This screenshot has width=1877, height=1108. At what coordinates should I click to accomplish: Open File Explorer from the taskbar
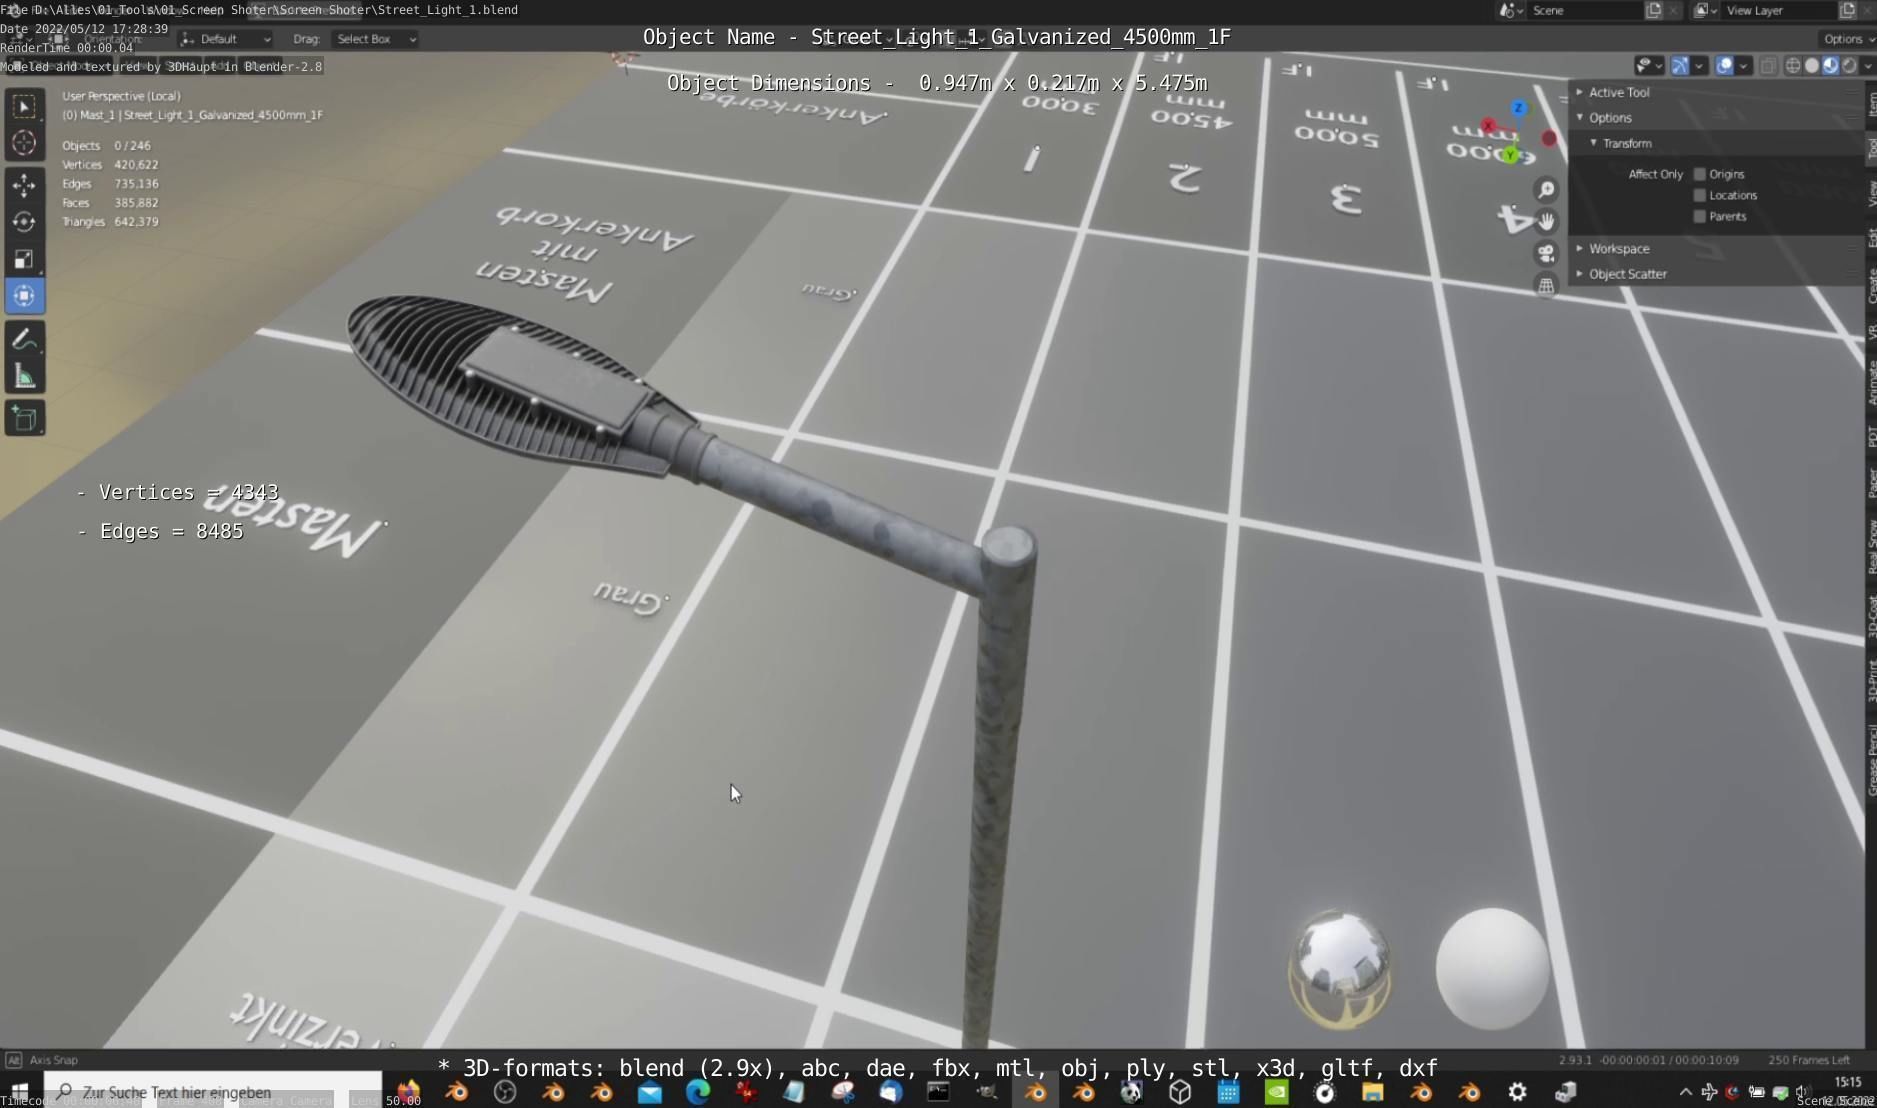click(1372, 1092)
